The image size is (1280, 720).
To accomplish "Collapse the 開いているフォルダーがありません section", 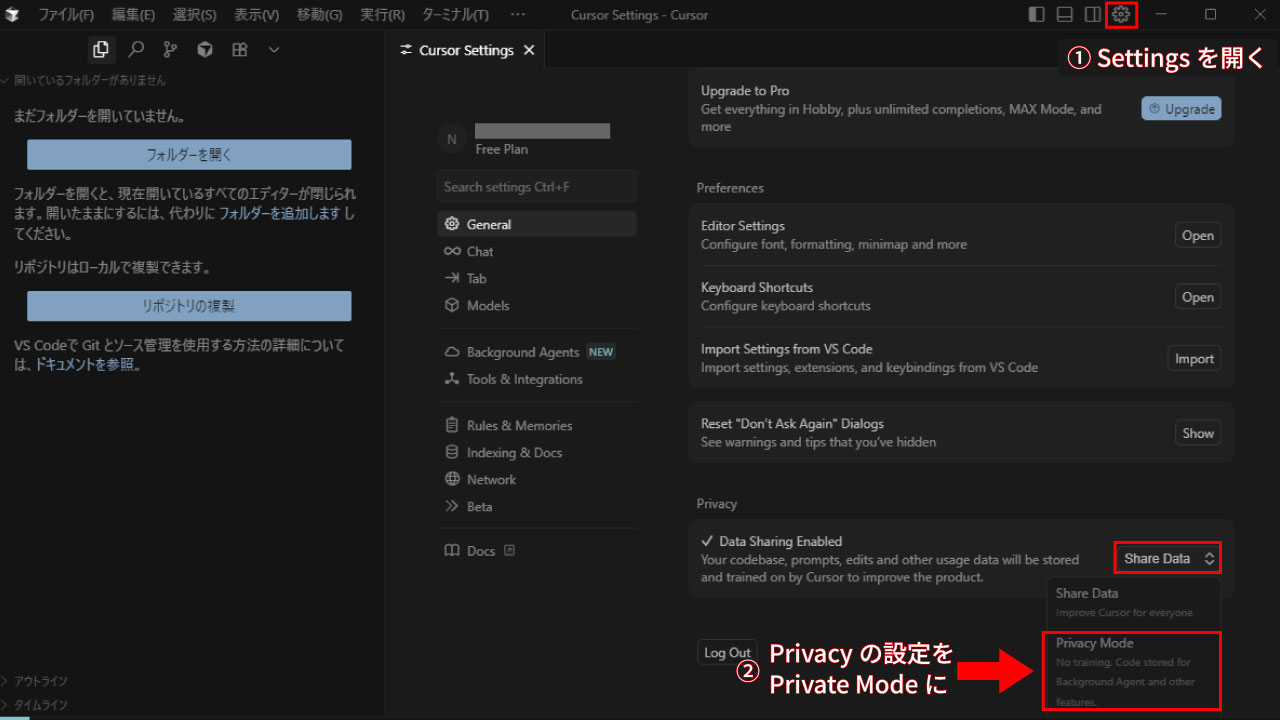I will tap(83, 80).
